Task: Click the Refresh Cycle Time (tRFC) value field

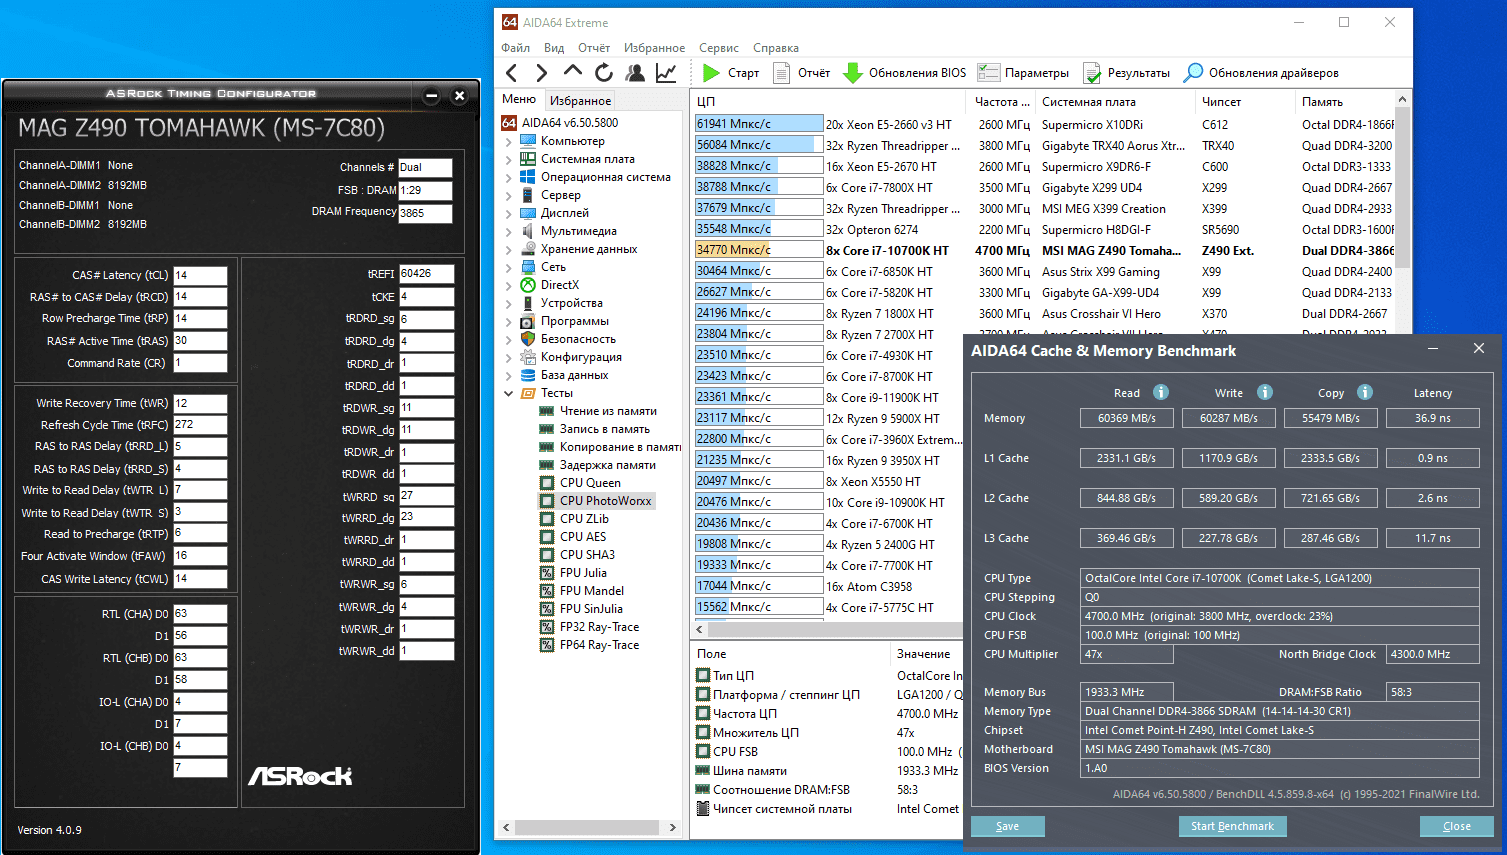Action: pyautogui.click(x=200, y=425)
